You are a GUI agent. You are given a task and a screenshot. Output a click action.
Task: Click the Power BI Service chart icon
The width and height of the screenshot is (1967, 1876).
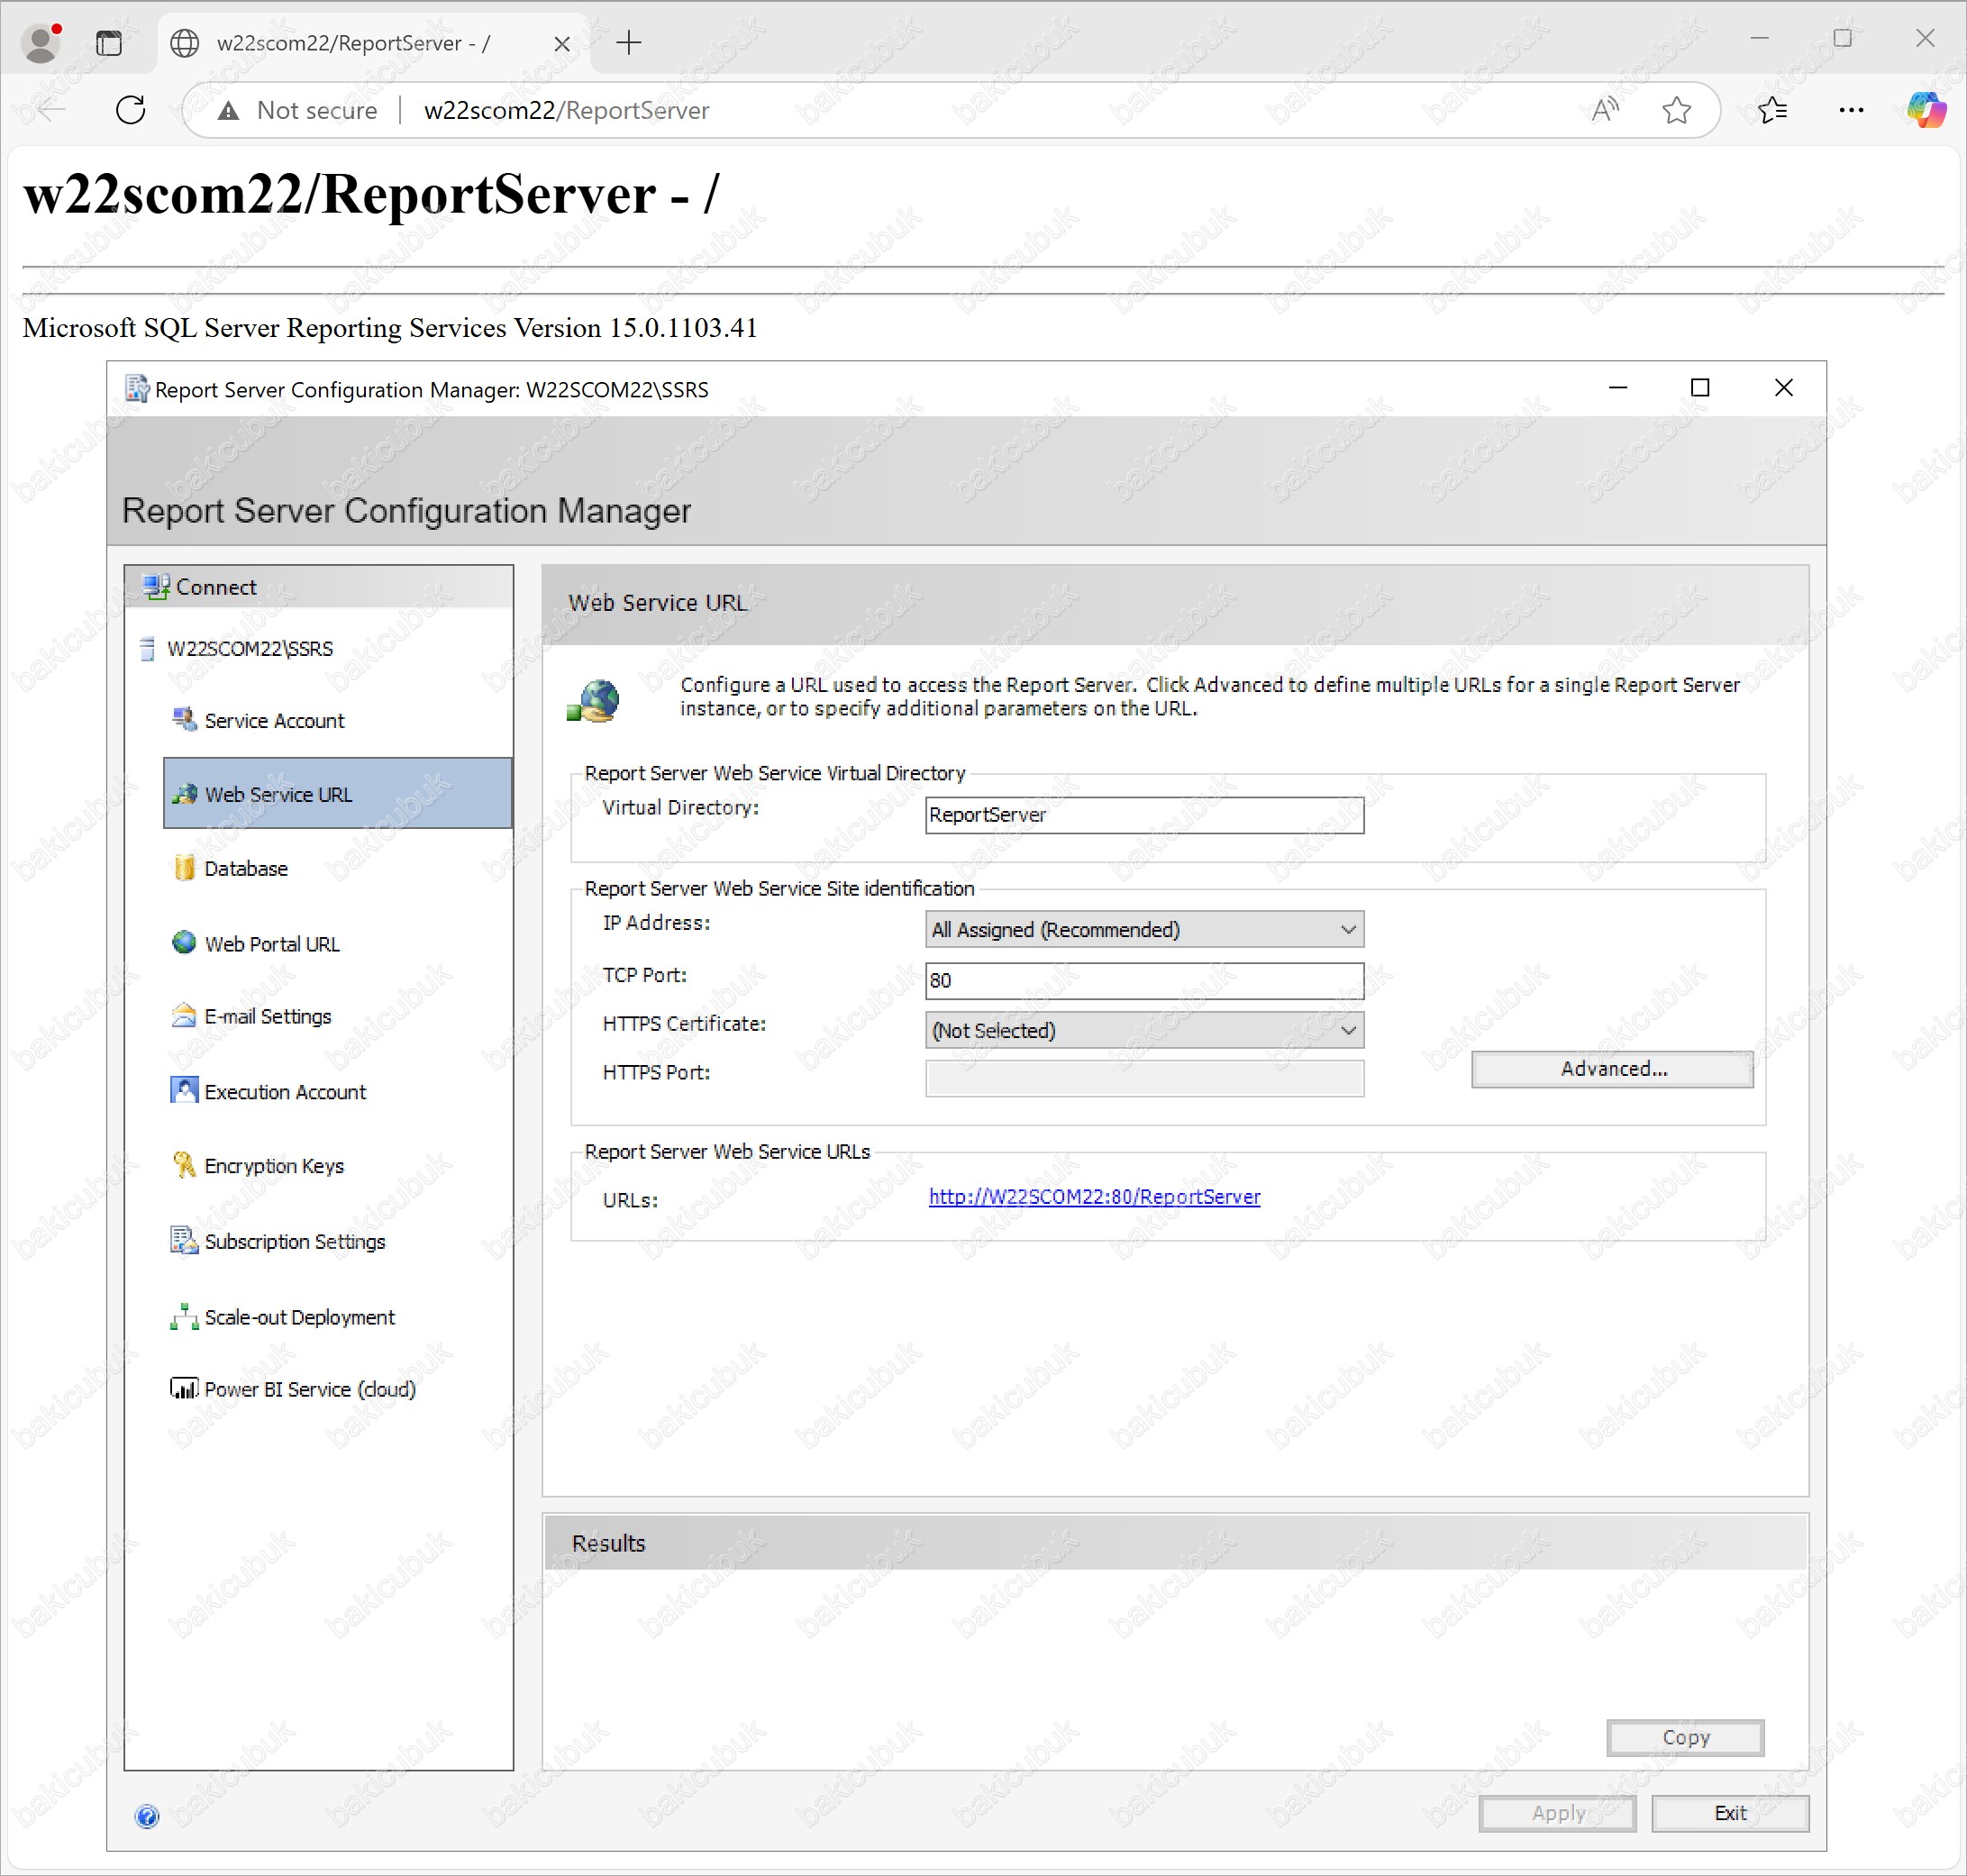point(184,1388)
